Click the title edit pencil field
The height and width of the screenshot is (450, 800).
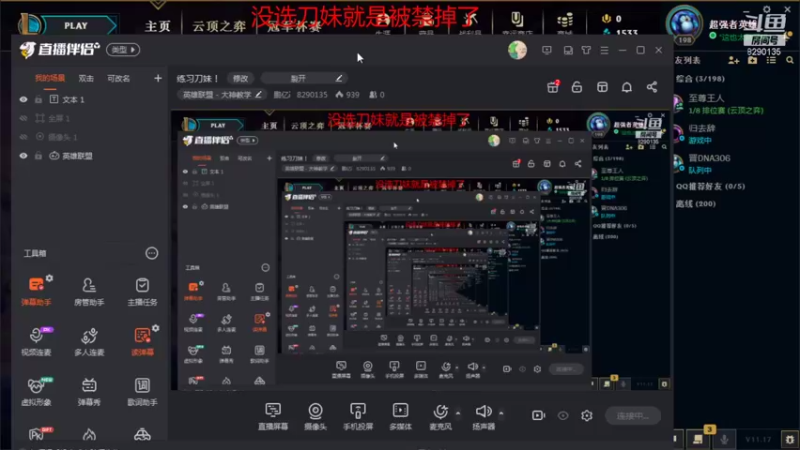tap(304, 78)
